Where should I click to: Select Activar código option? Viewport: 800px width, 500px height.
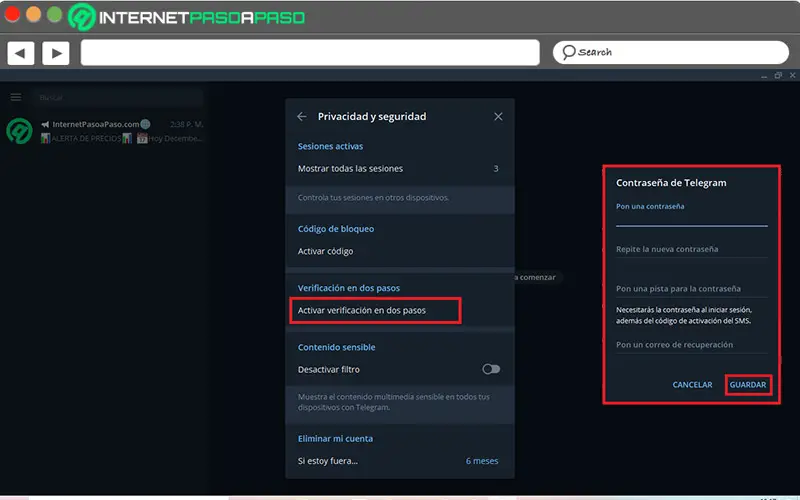(x=399, y=251)
